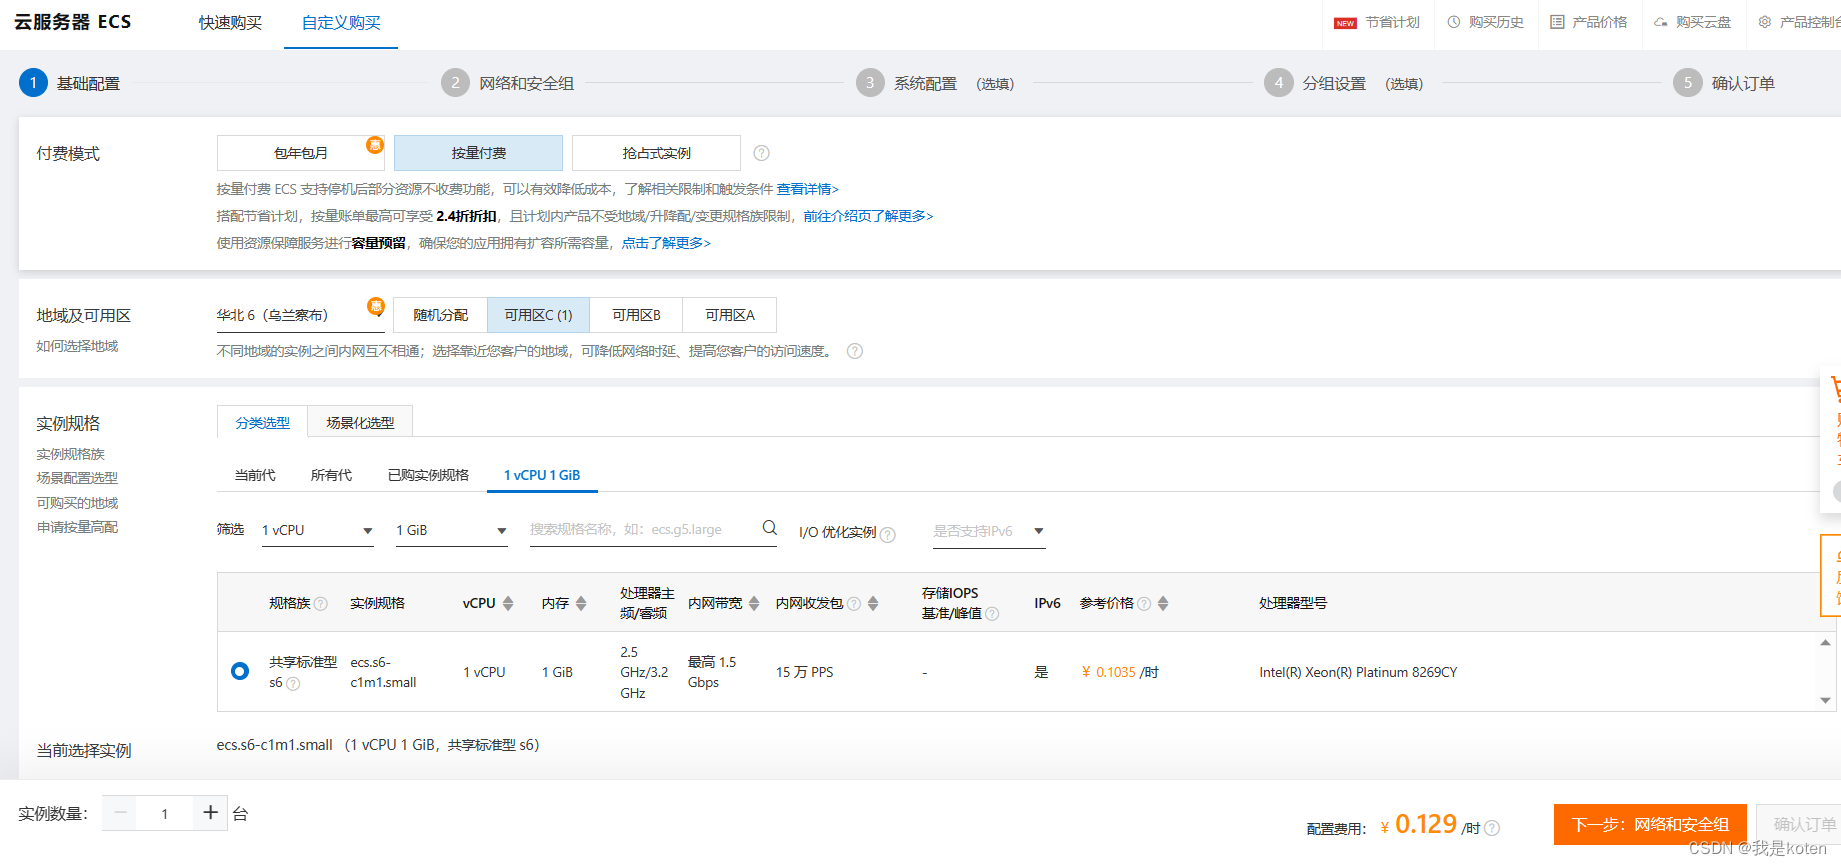Sort by 内网带宽 column arrows
Image resolution: width=1841 pixels, height=866 pixels.
pyautogui.click(x=754, y=603)
